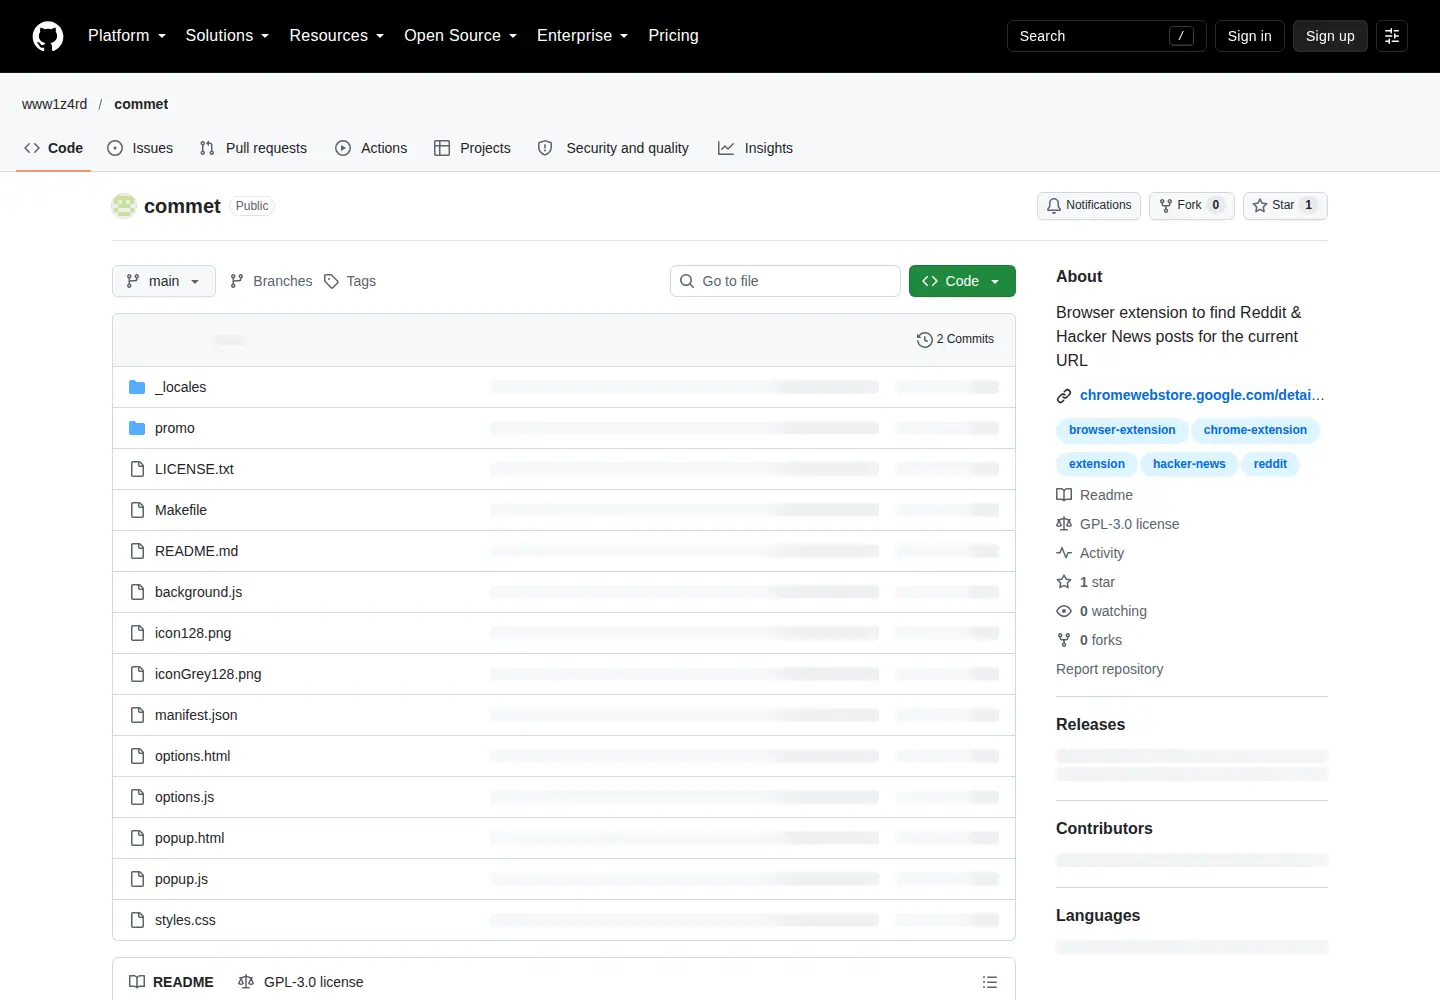This screenshot has width=1440, height=1000.
Task: Open the Pricing link
Action: [673, 36]
